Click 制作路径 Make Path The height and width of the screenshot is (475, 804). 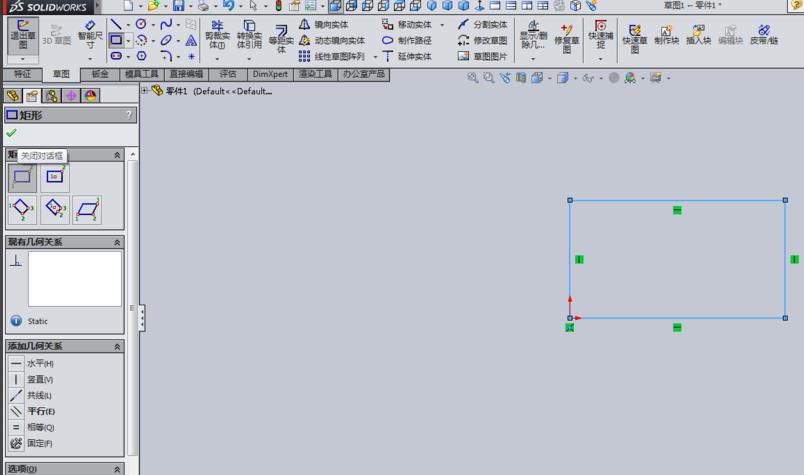[407, 40]
